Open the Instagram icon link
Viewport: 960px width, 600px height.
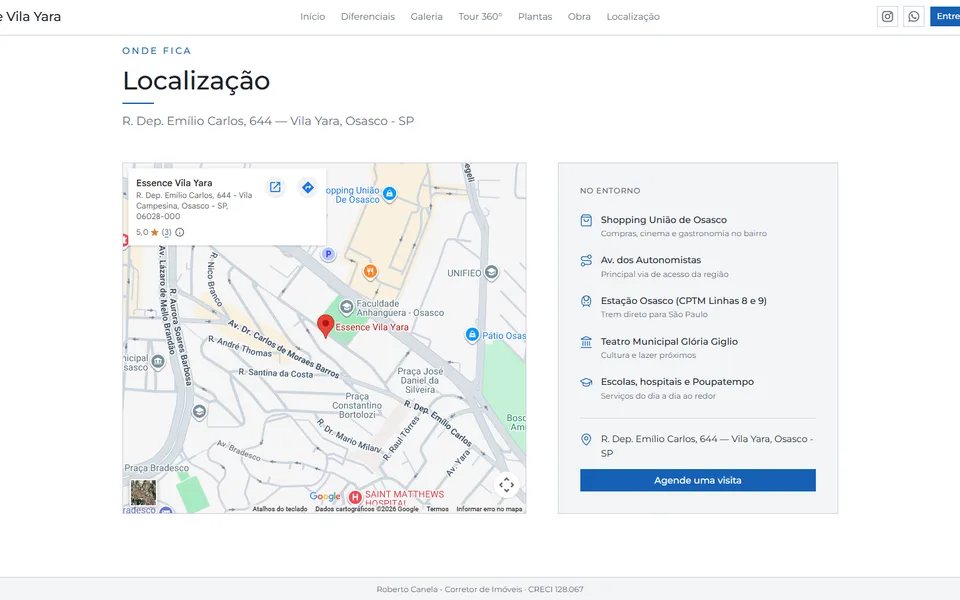tap(887, 17)
